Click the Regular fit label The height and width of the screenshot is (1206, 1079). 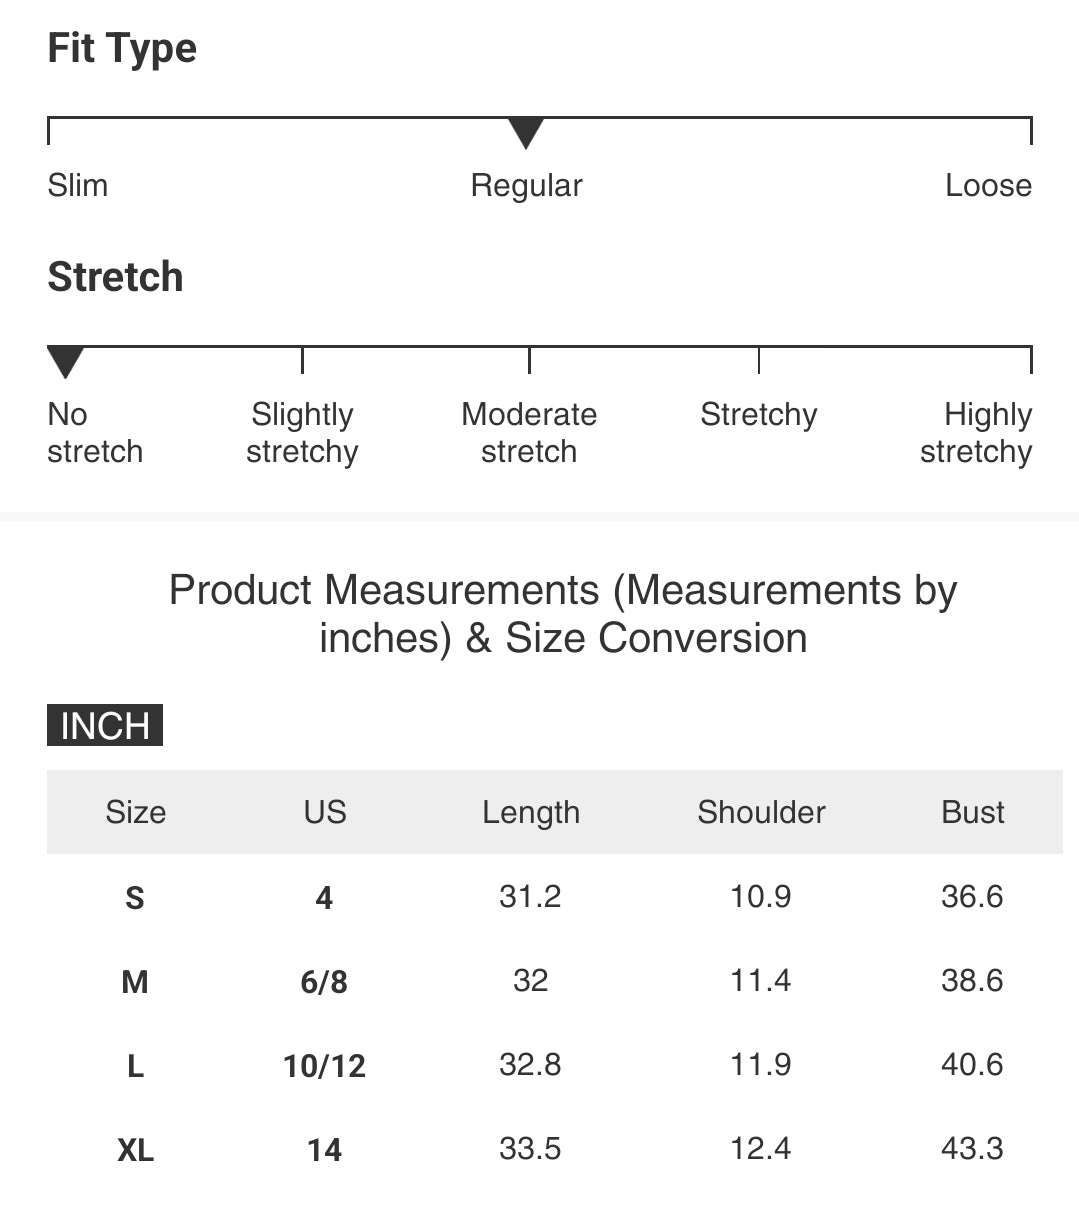tap(526, 186)
